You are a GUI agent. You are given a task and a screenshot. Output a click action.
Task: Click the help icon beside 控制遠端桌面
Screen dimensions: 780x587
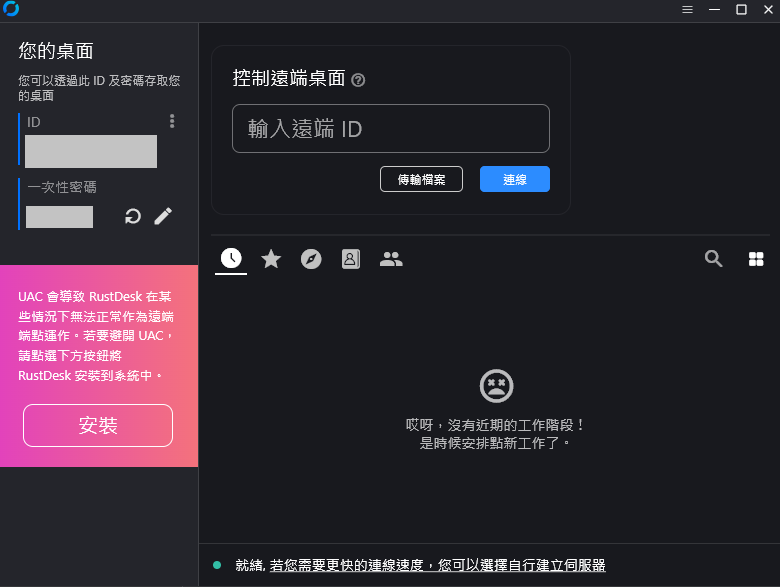(358, 80)
